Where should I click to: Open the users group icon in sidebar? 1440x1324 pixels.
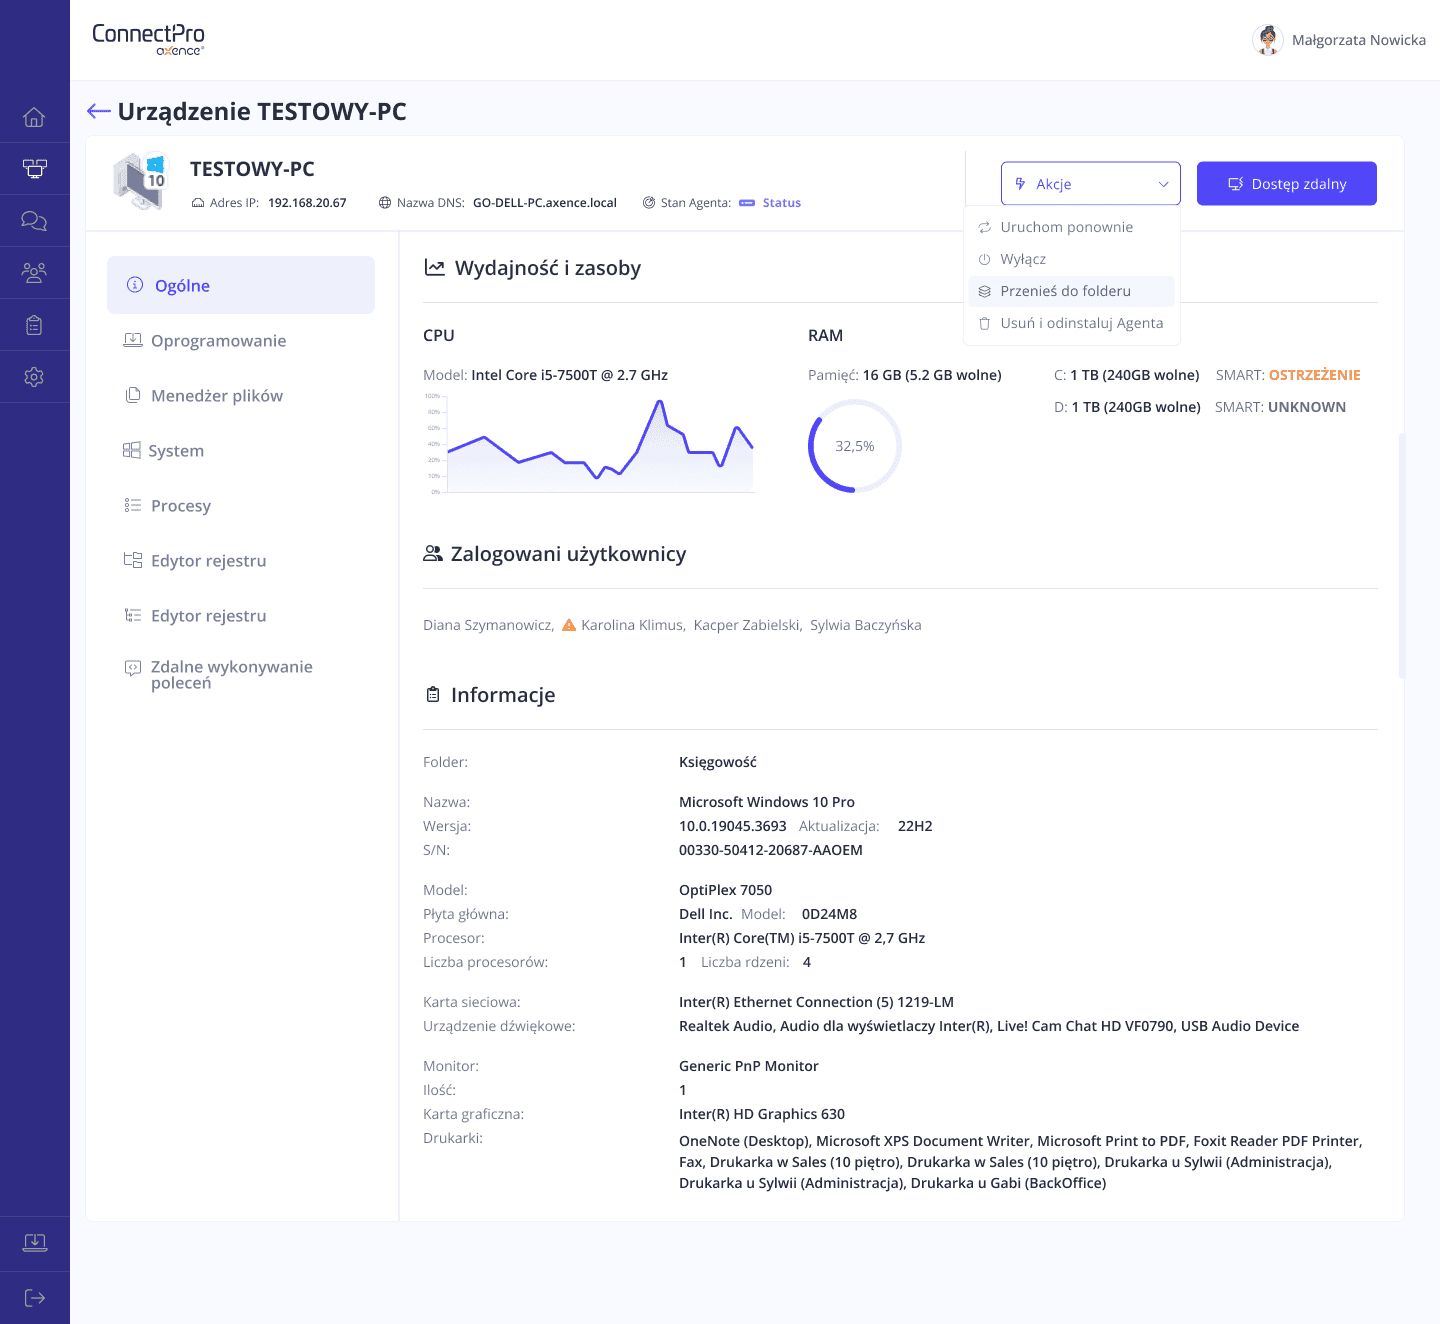34,273
